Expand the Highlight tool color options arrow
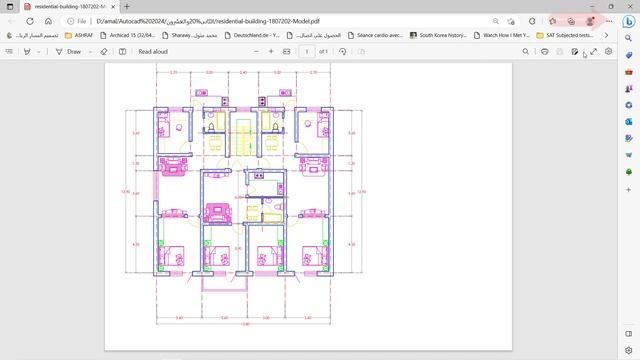This screenshot has height=360, width=640. tap(39, 52)
